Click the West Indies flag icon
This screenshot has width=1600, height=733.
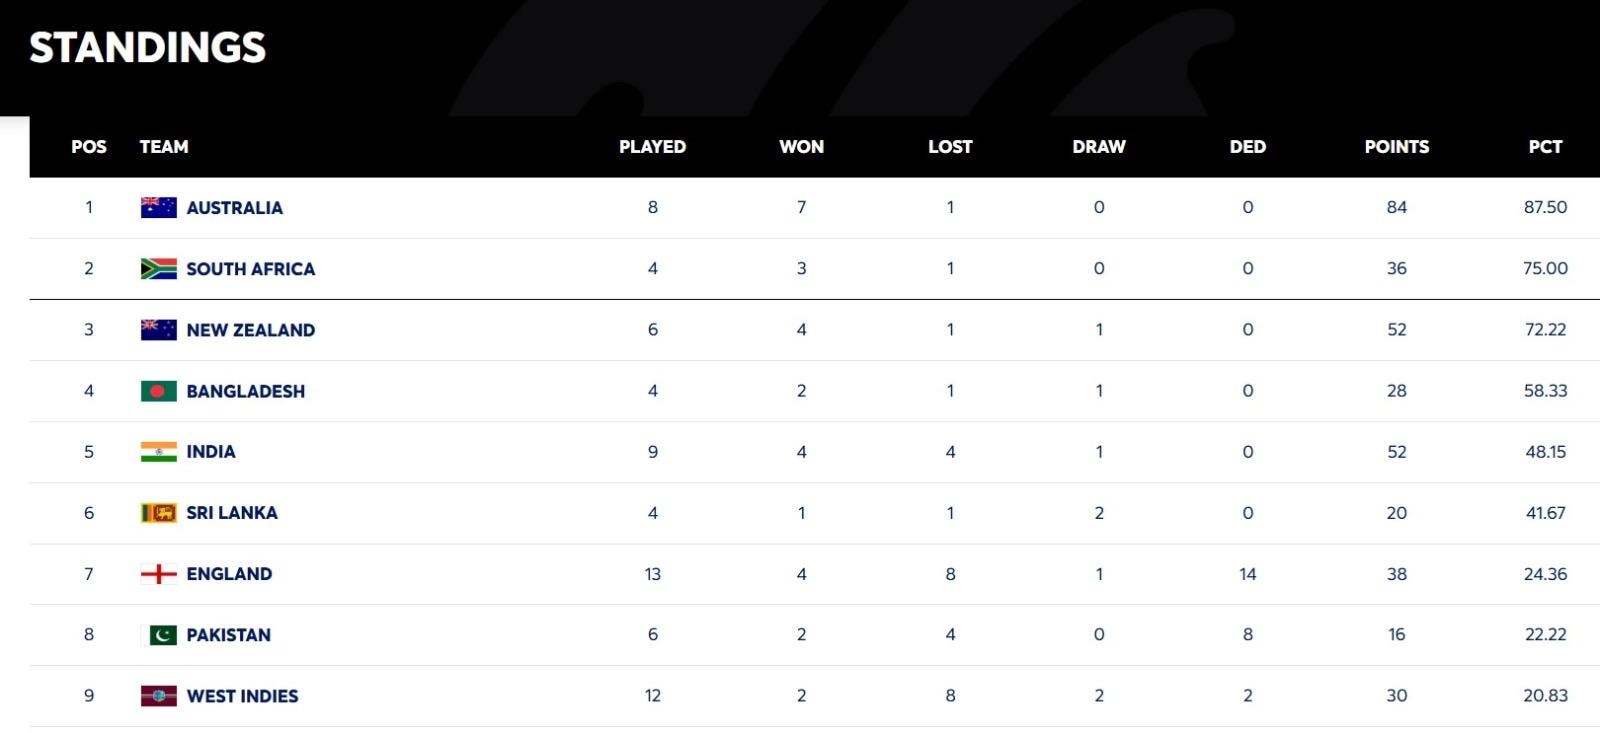point(159,696)
